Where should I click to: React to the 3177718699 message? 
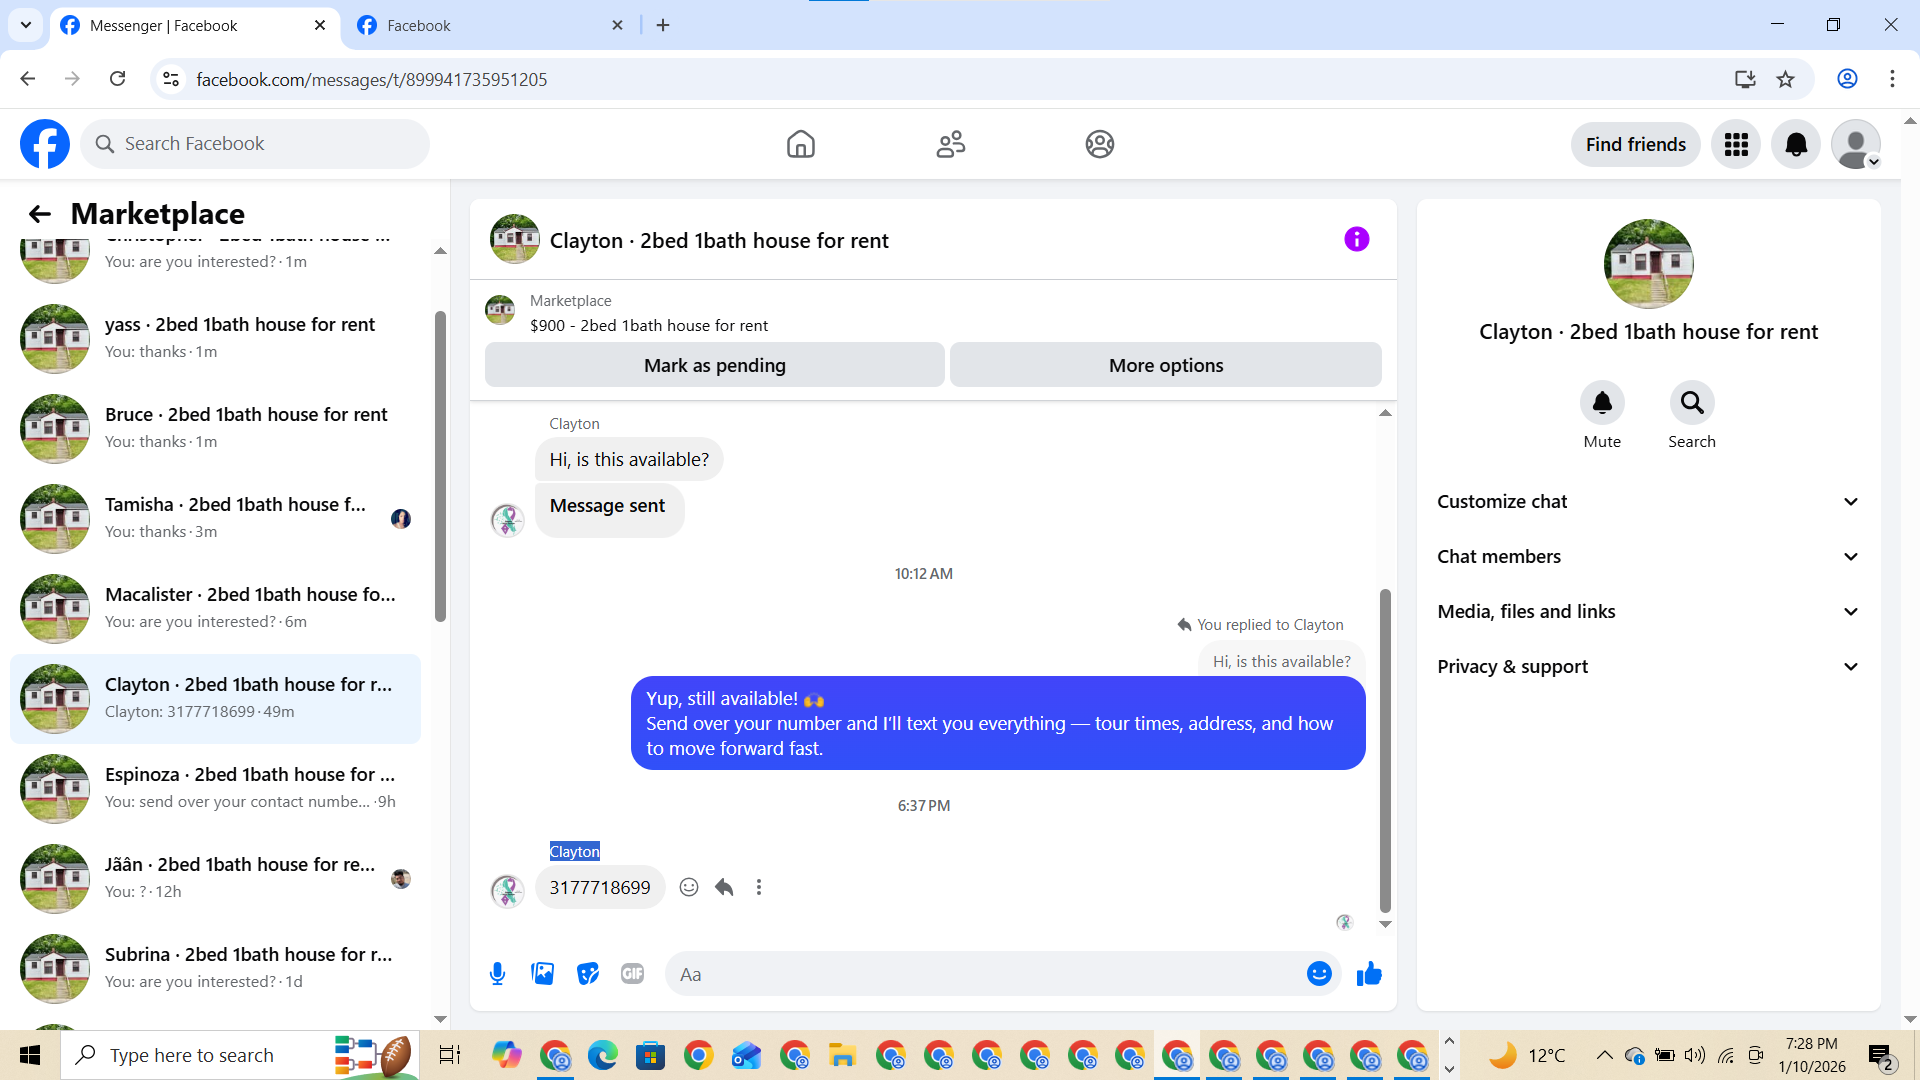[689, 887]
